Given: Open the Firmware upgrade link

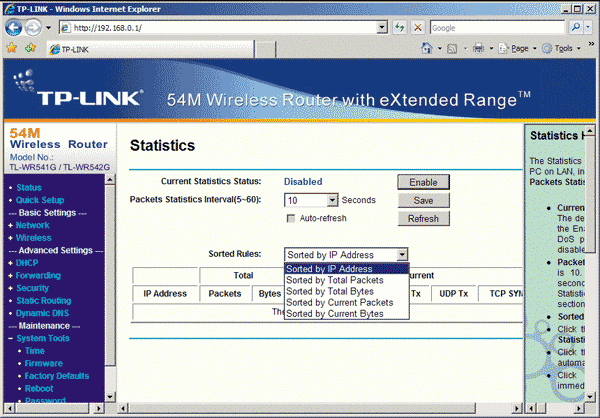Looking at the screenshot, I should (44, 364).
